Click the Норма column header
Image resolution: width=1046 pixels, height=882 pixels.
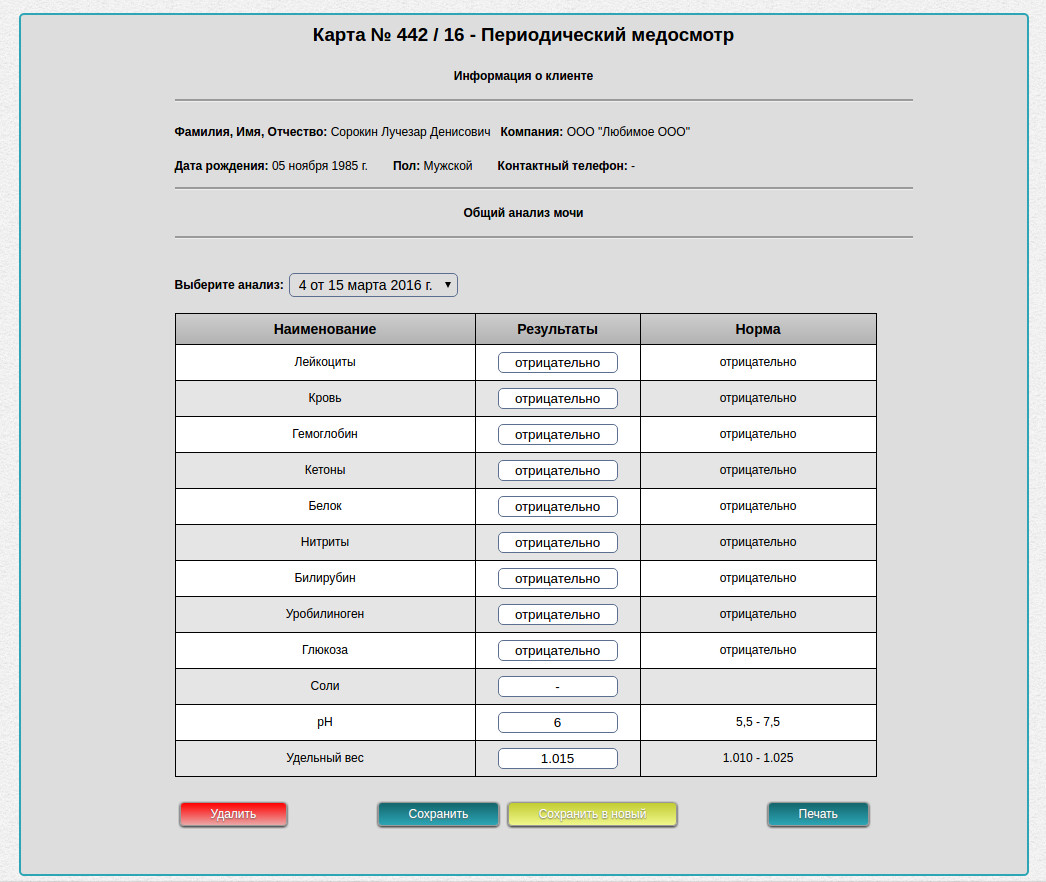(757, 329)
